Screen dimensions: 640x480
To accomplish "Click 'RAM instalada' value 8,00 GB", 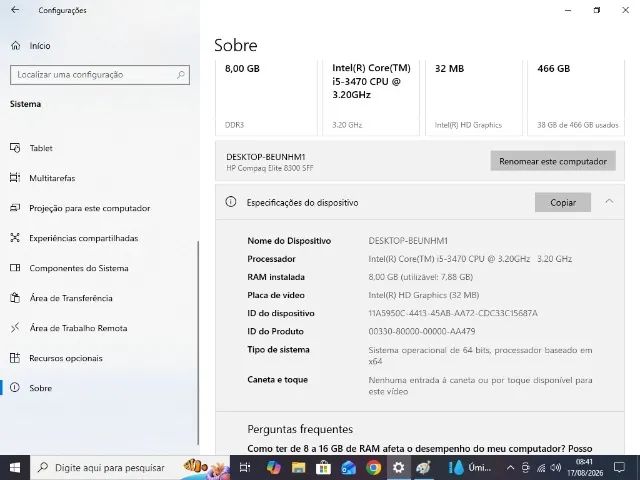I will 421,277.
